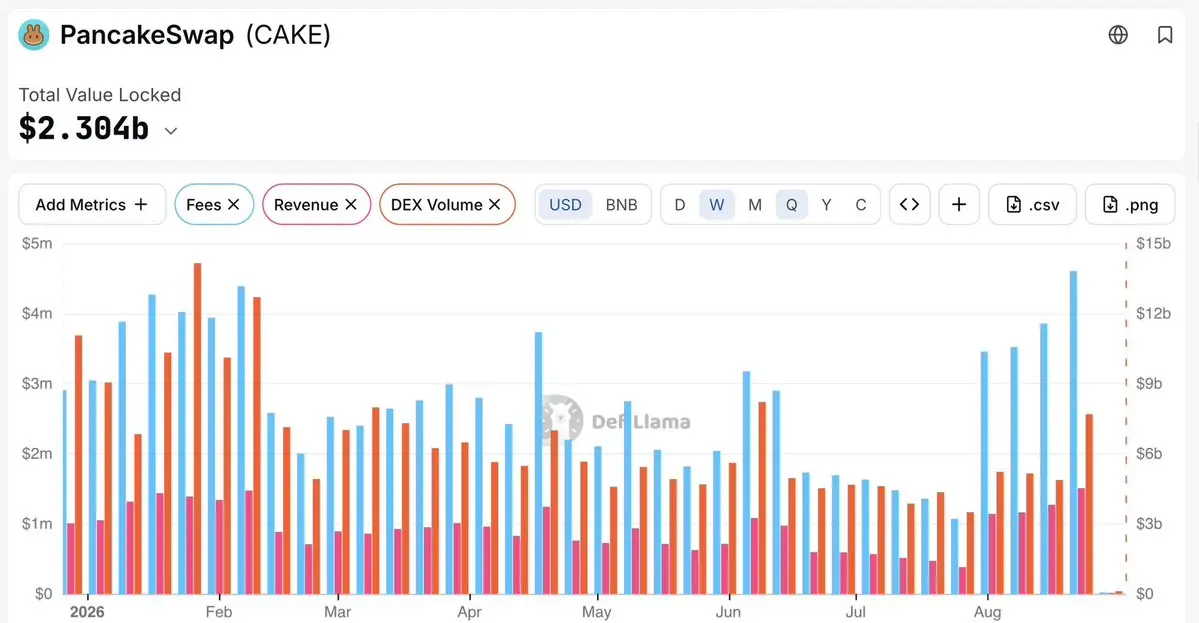This screenshot has height=623, width=1199.
Task: Open the globe website icon
Action: pos(1118,35)
